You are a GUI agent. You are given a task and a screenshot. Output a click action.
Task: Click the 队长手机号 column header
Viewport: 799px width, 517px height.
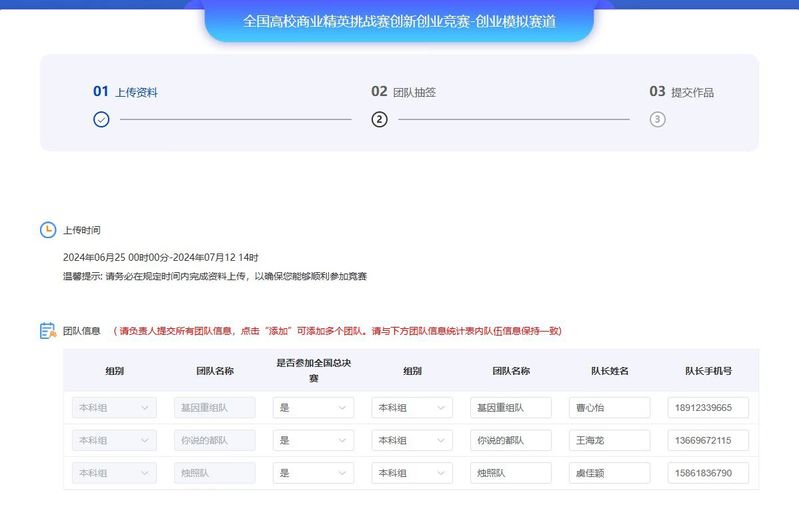click(x=708, y=371)
